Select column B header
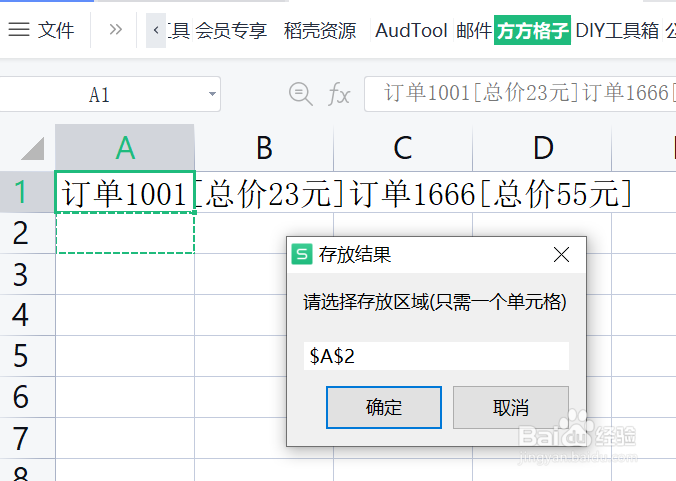This screenshot has height=481, width=676. click(x=264, y=148)
